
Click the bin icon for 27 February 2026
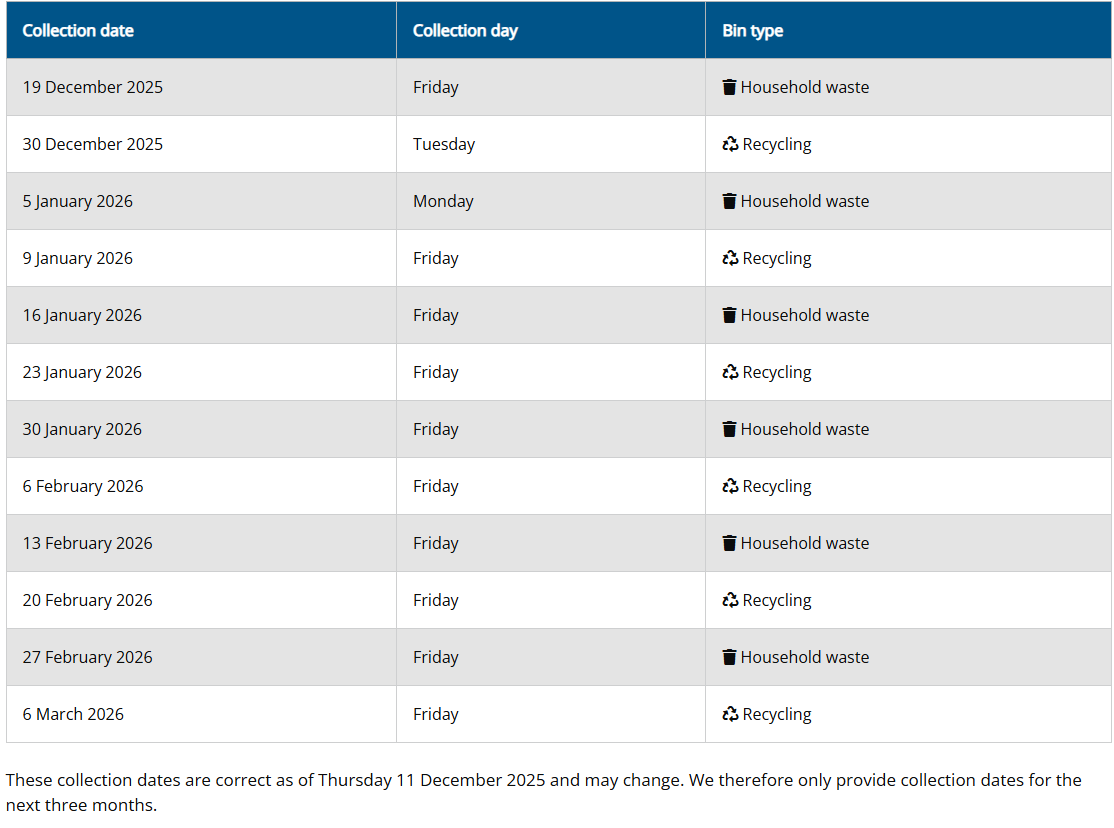pyautogui.click(x=729, y=657)
